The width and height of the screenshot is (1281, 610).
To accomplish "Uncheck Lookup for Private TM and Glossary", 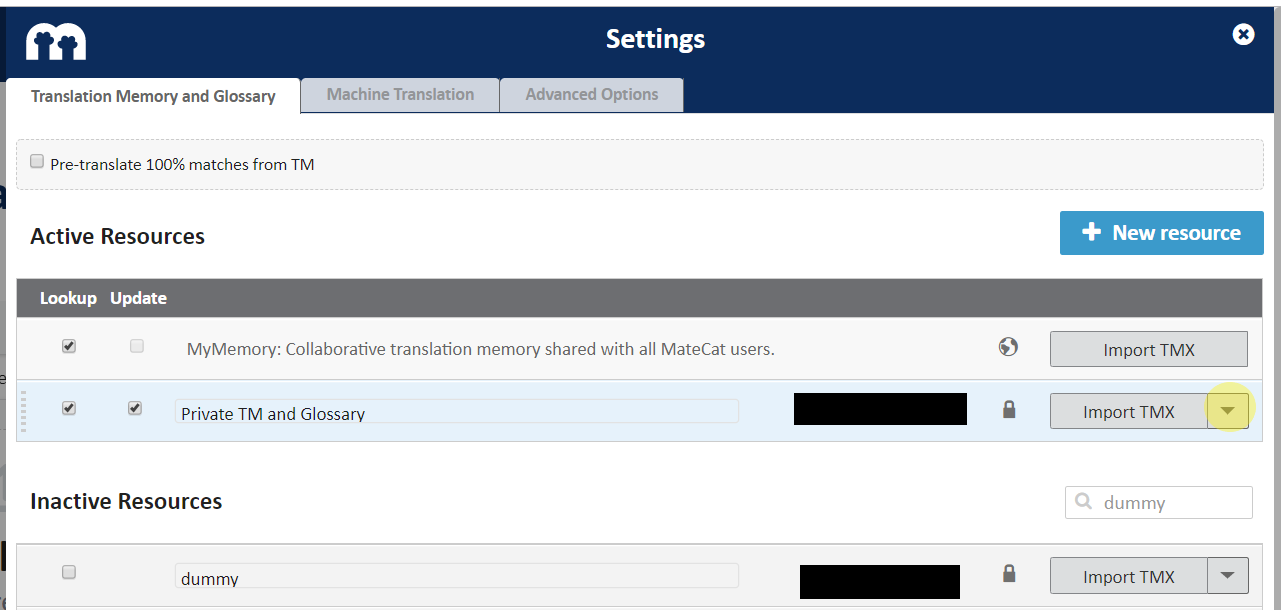I will [69, 408].
